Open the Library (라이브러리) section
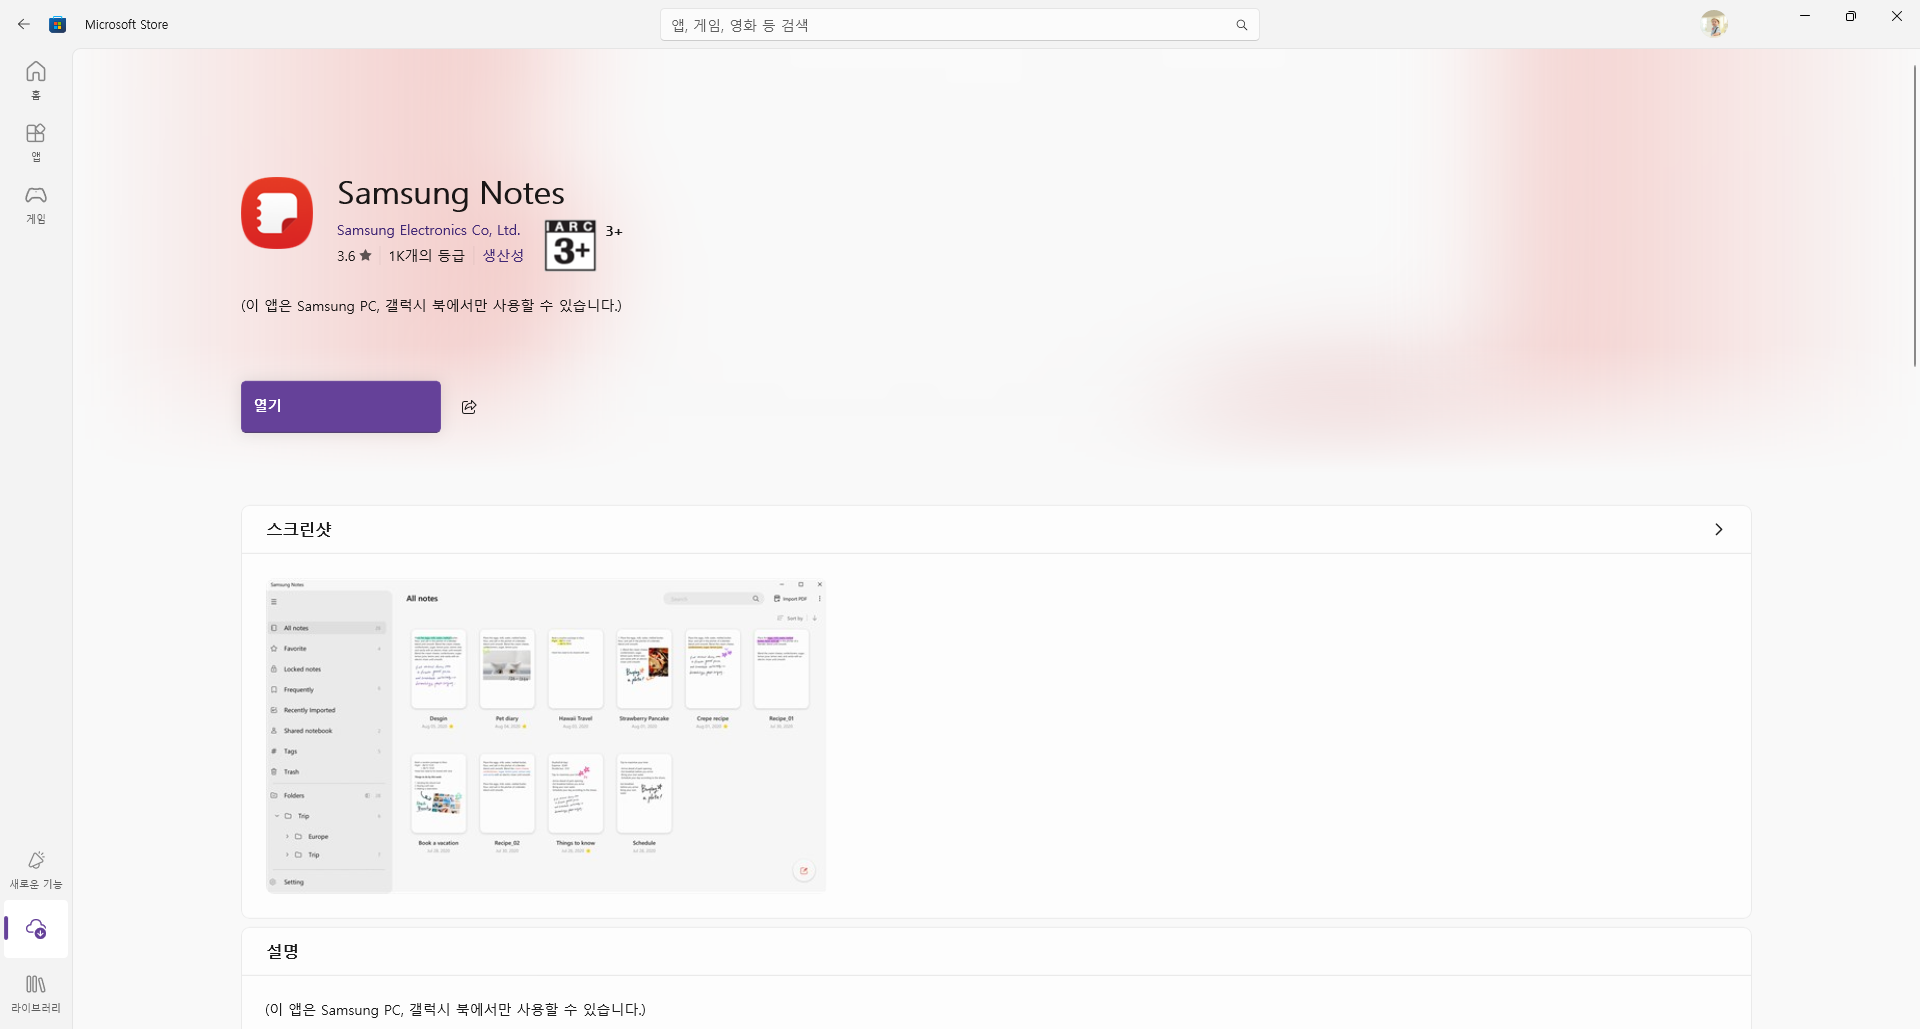Screen dimensions: 1920x1029 36,994
